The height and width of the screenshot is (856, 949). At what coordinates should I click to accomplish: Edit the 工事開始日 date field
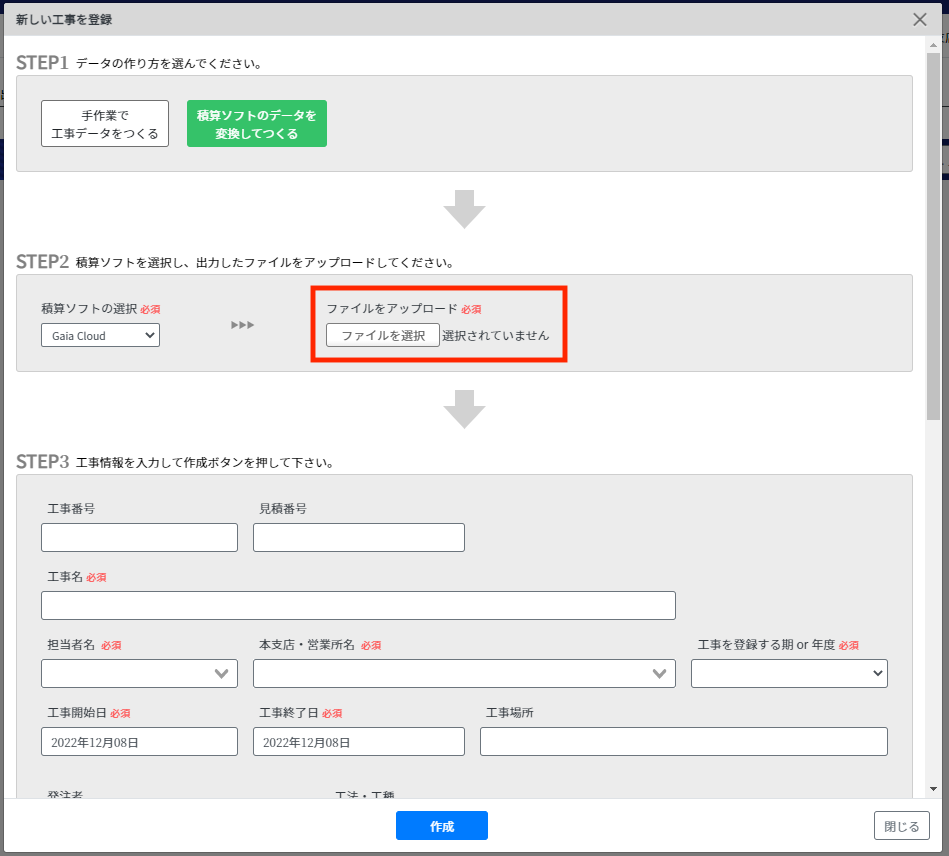pyautogui.click(x=139, y=742)
